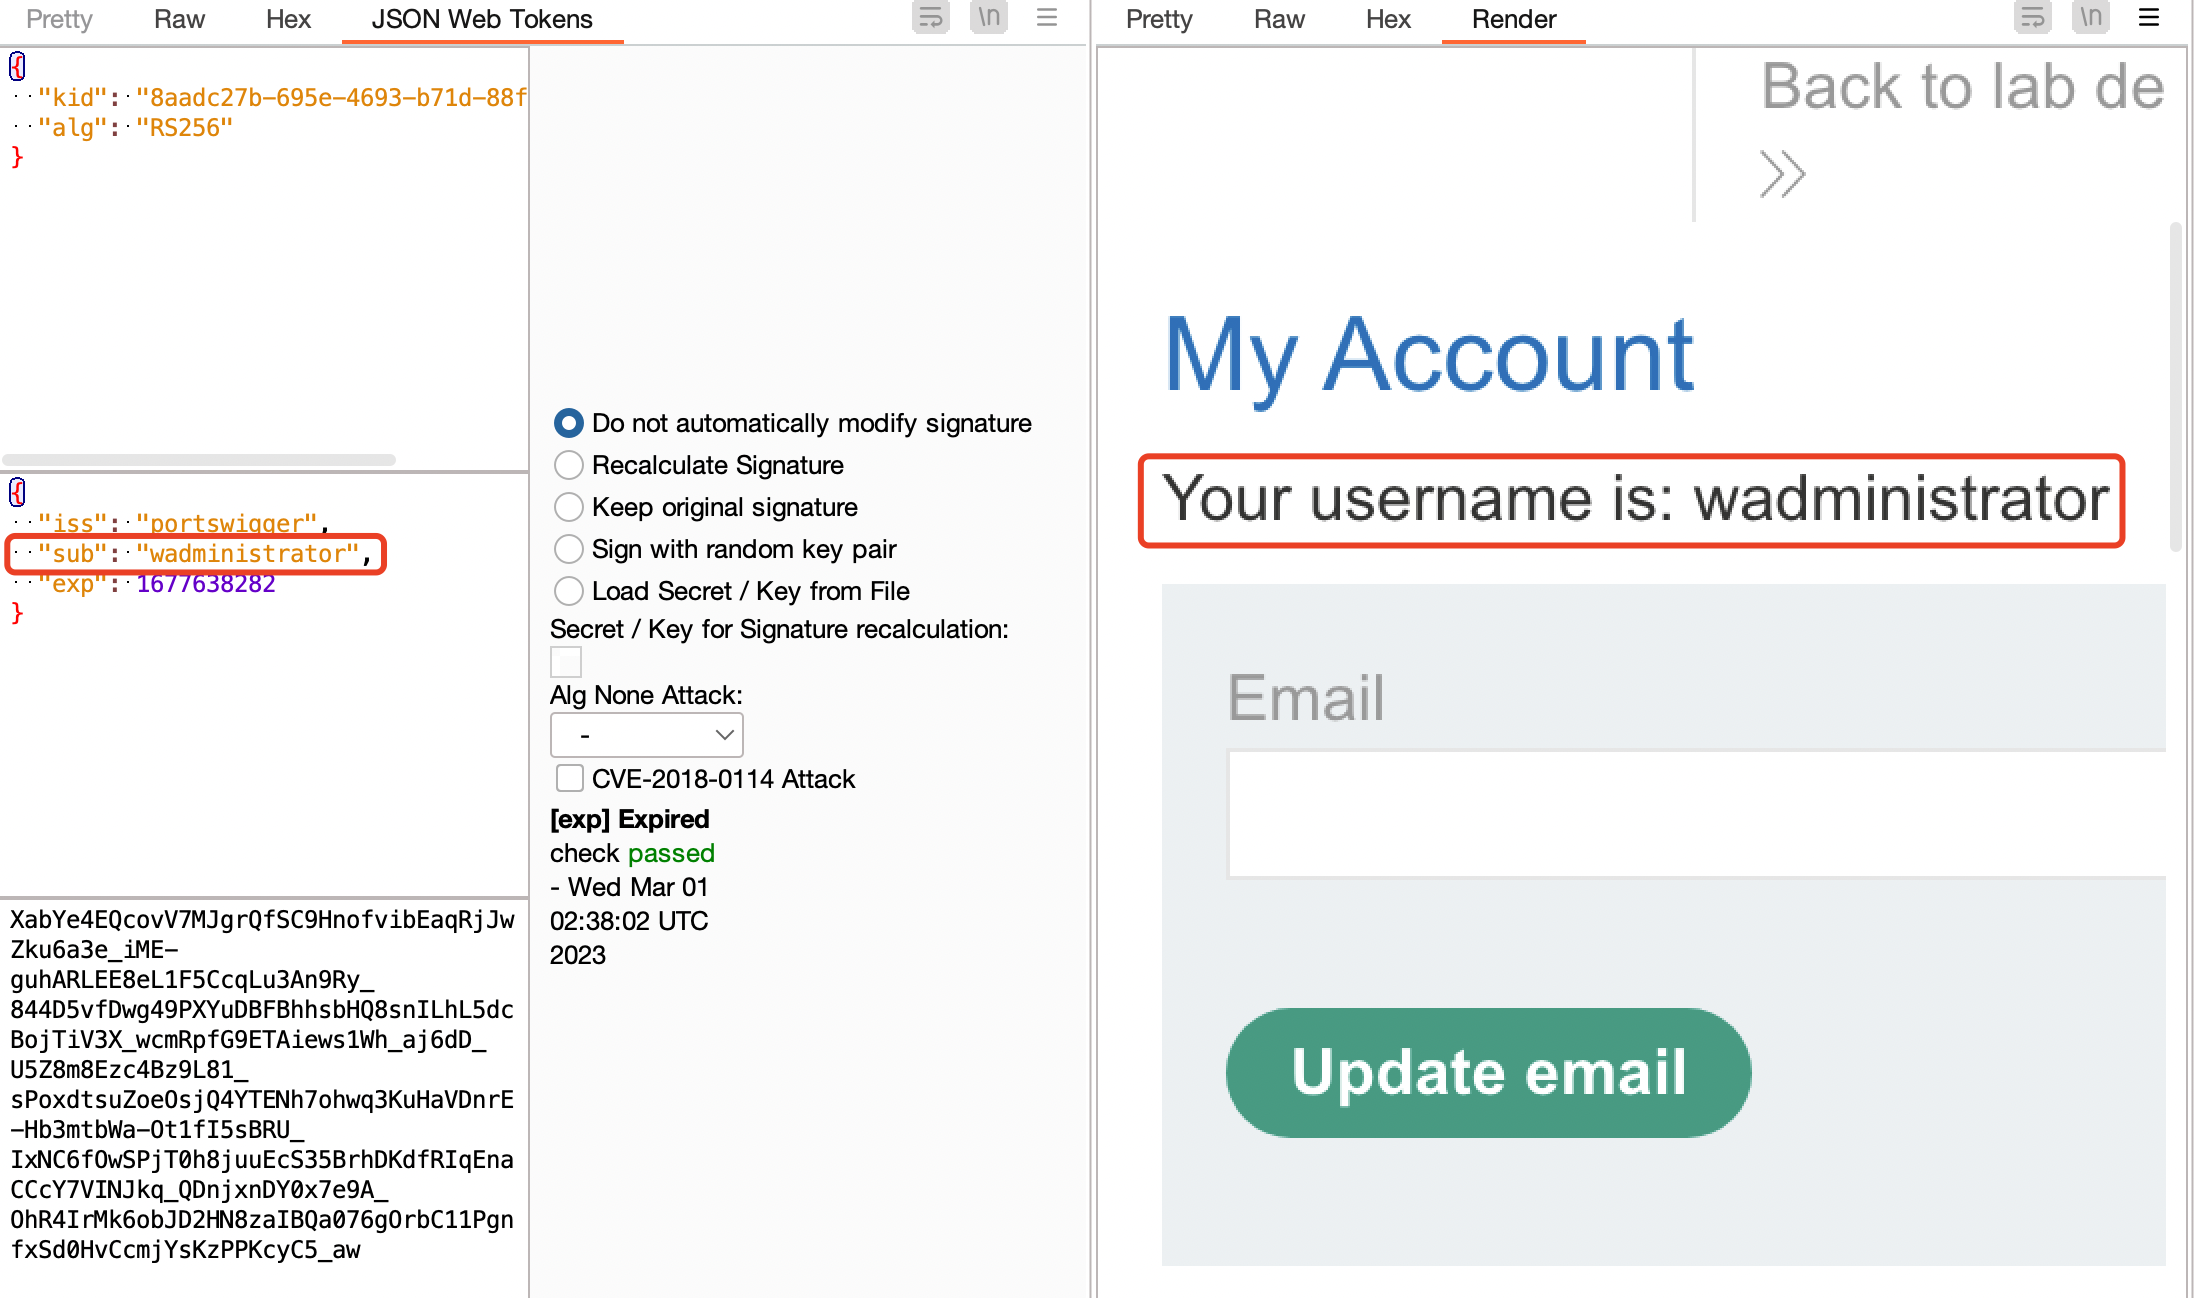Screen dimensions: 2194x1298
Task: Select Recalculate Signature option
Action: point(568,465)
